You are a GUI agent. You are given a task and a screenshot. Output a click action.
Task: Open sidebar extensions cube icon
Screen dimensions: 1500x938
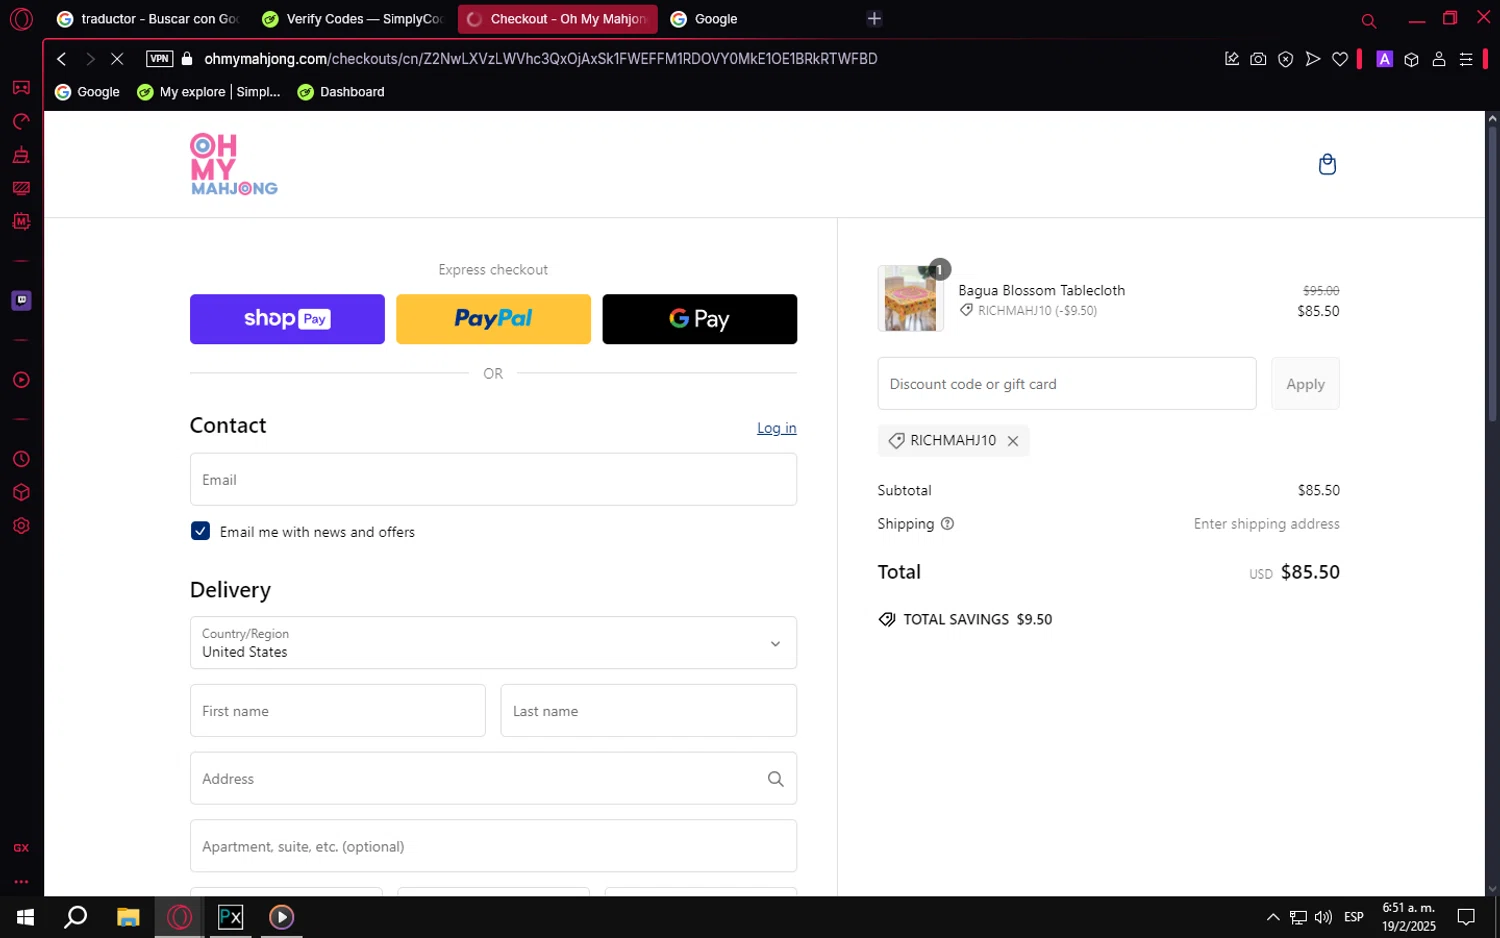(21, 493)
